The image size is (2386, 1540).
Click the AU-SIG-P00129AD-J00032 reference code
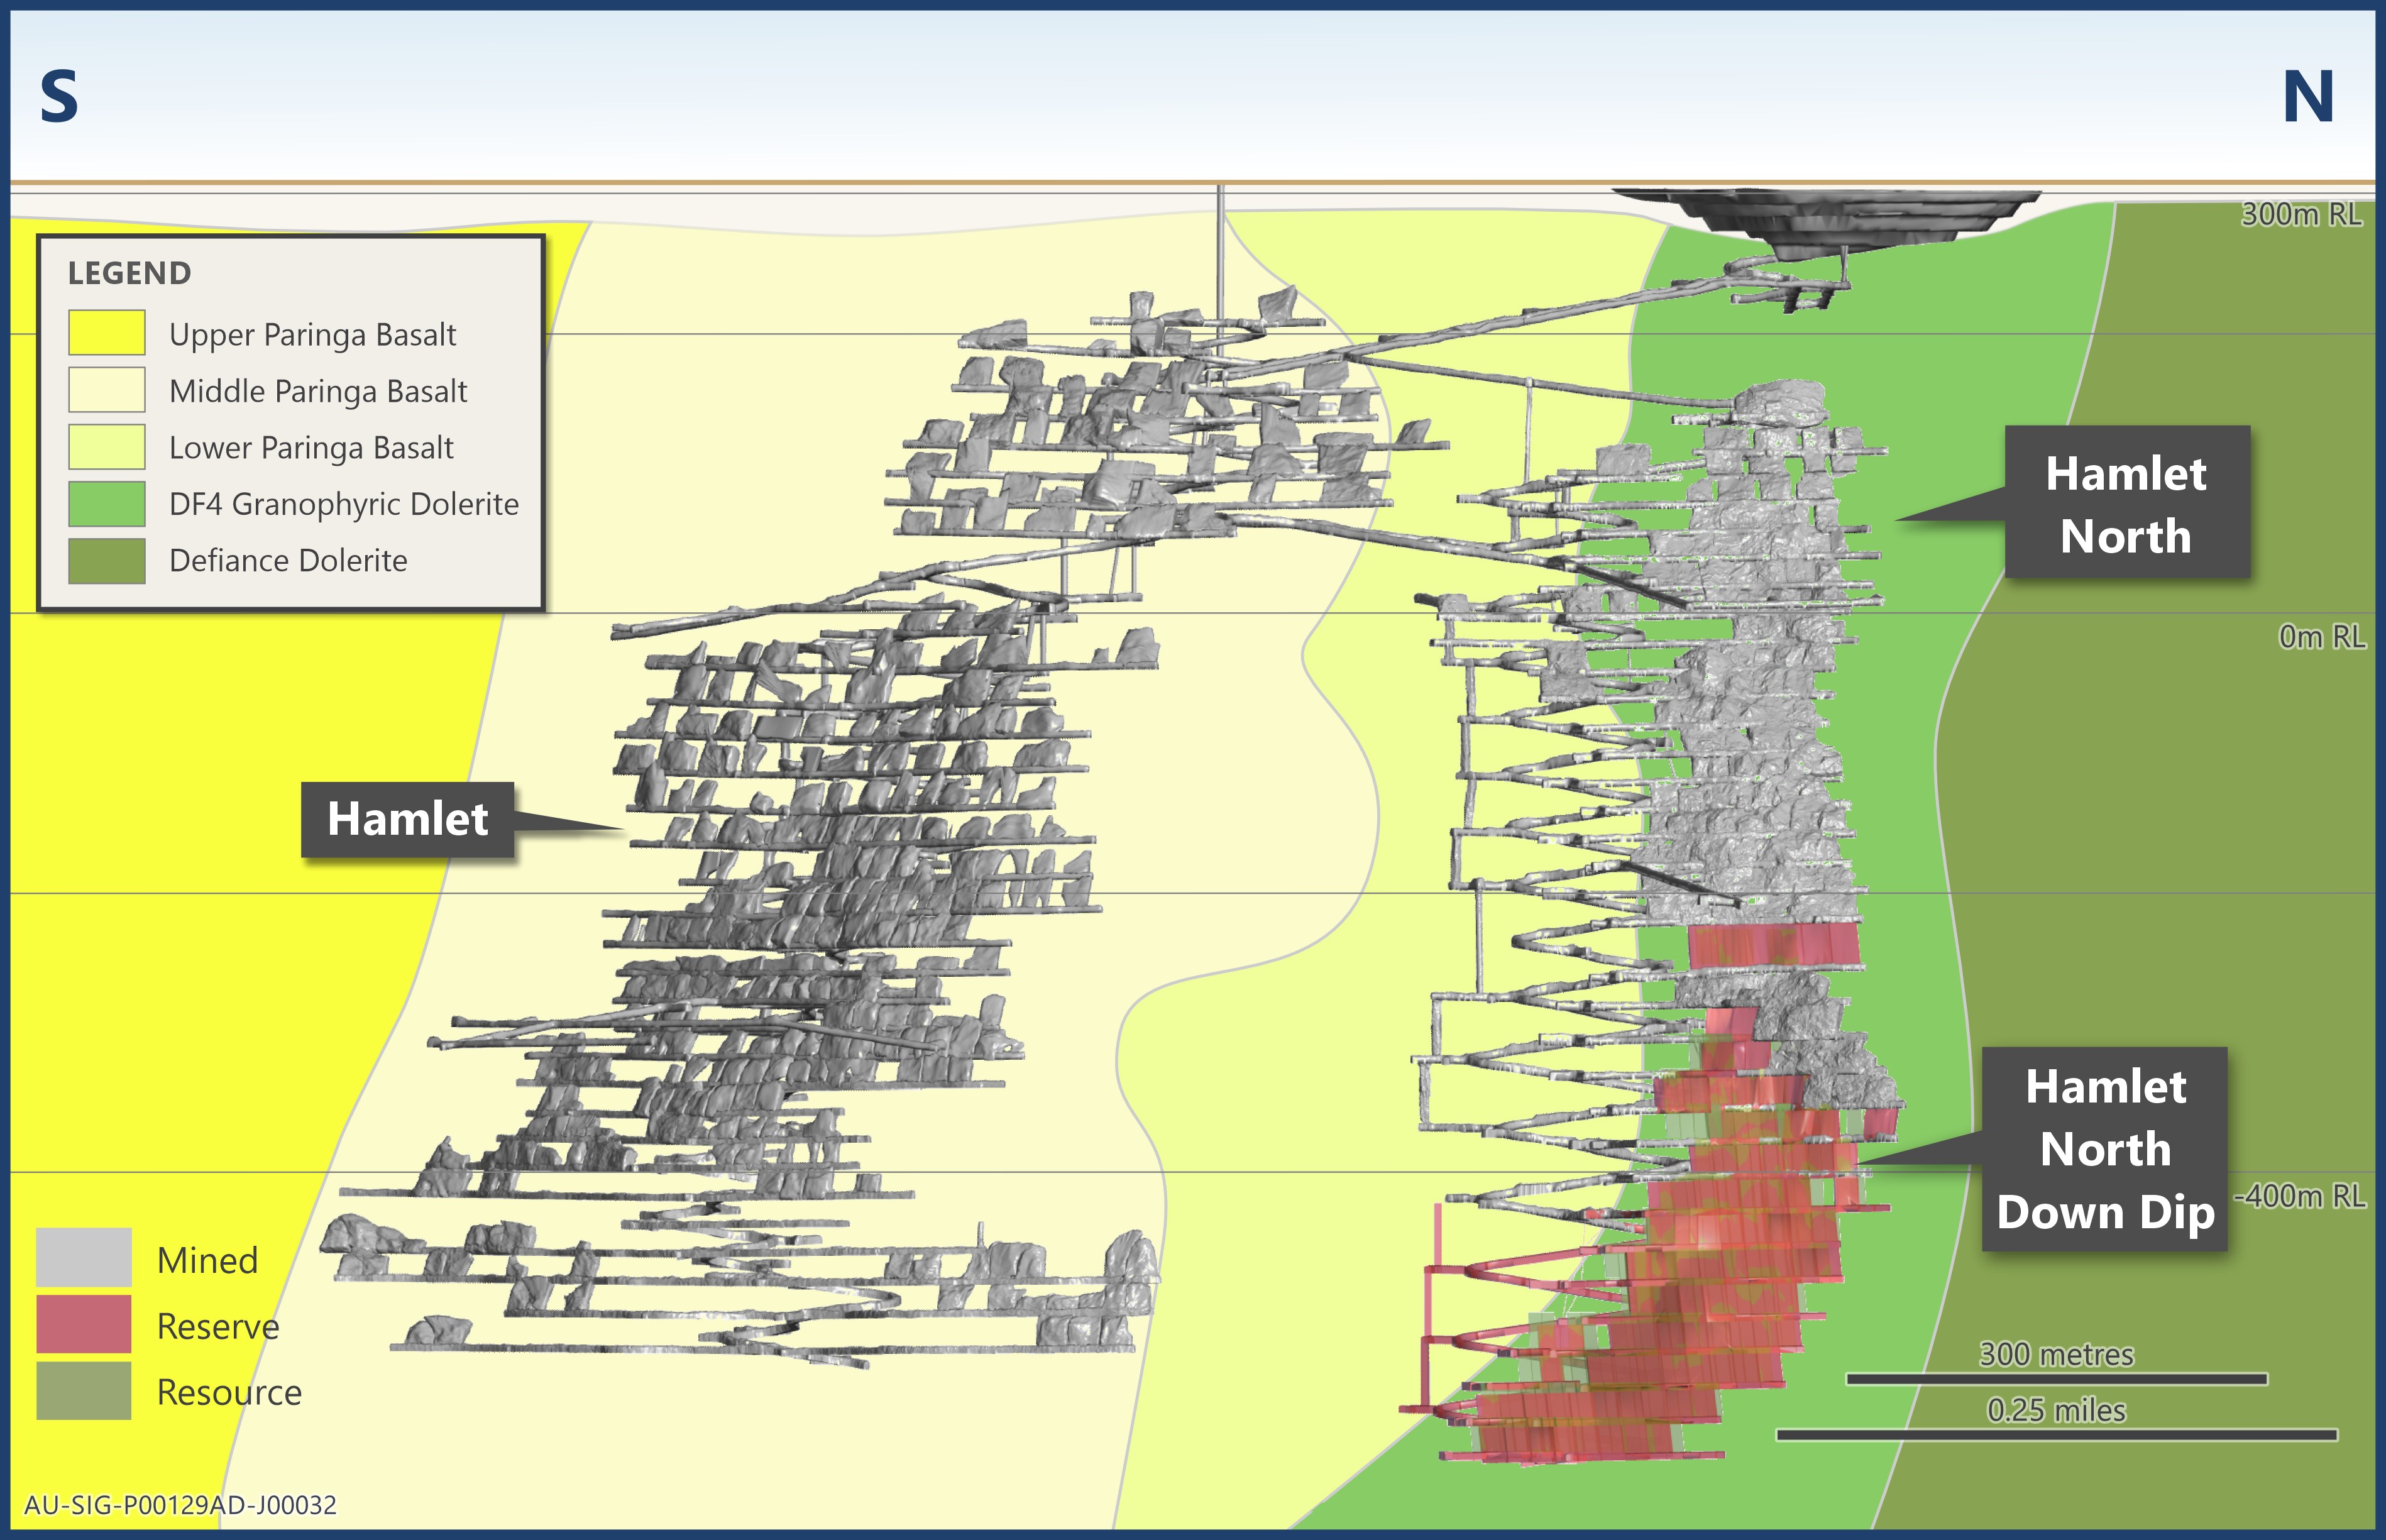tap(180, 1505)
